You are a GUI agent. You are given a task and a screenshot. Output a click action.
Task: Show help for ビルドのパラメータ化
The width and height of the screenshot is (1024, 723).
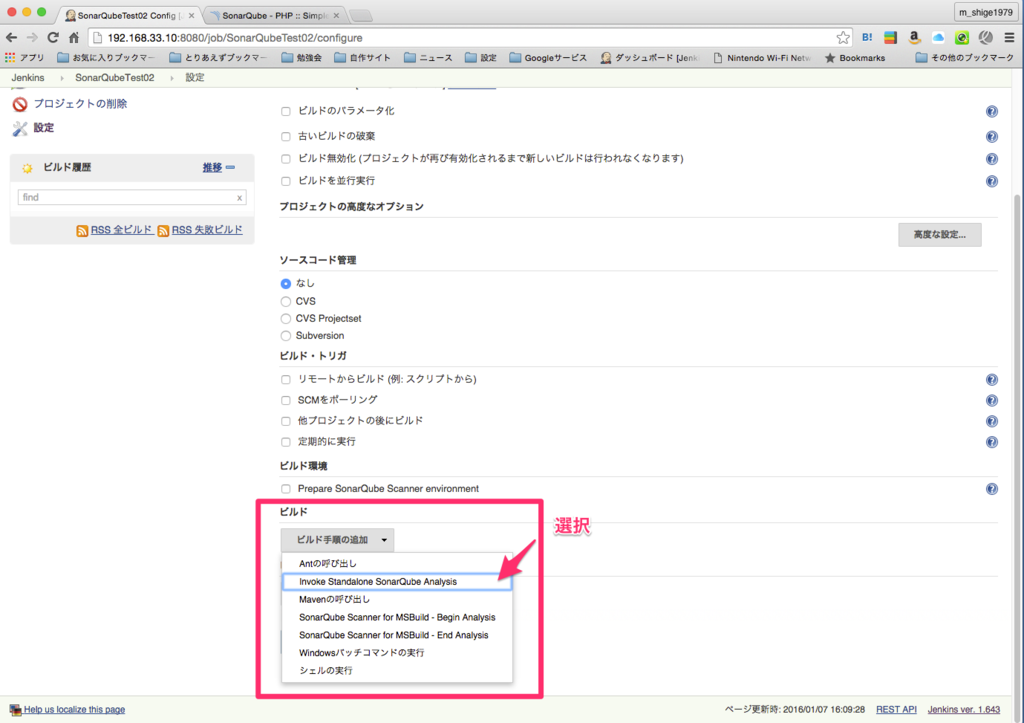point(991,112)
